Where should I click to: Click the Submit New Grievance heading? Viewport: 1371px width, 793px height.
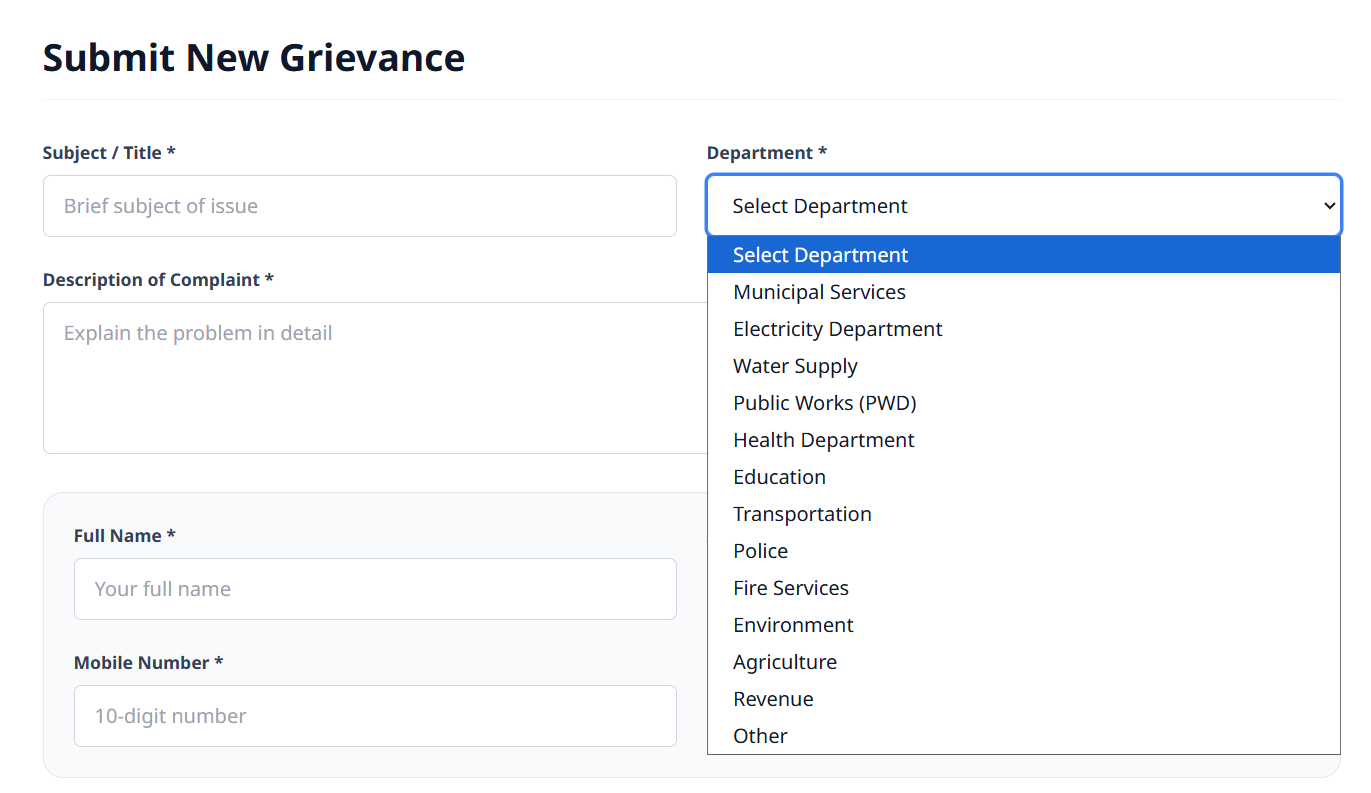(x=253, y=57)
